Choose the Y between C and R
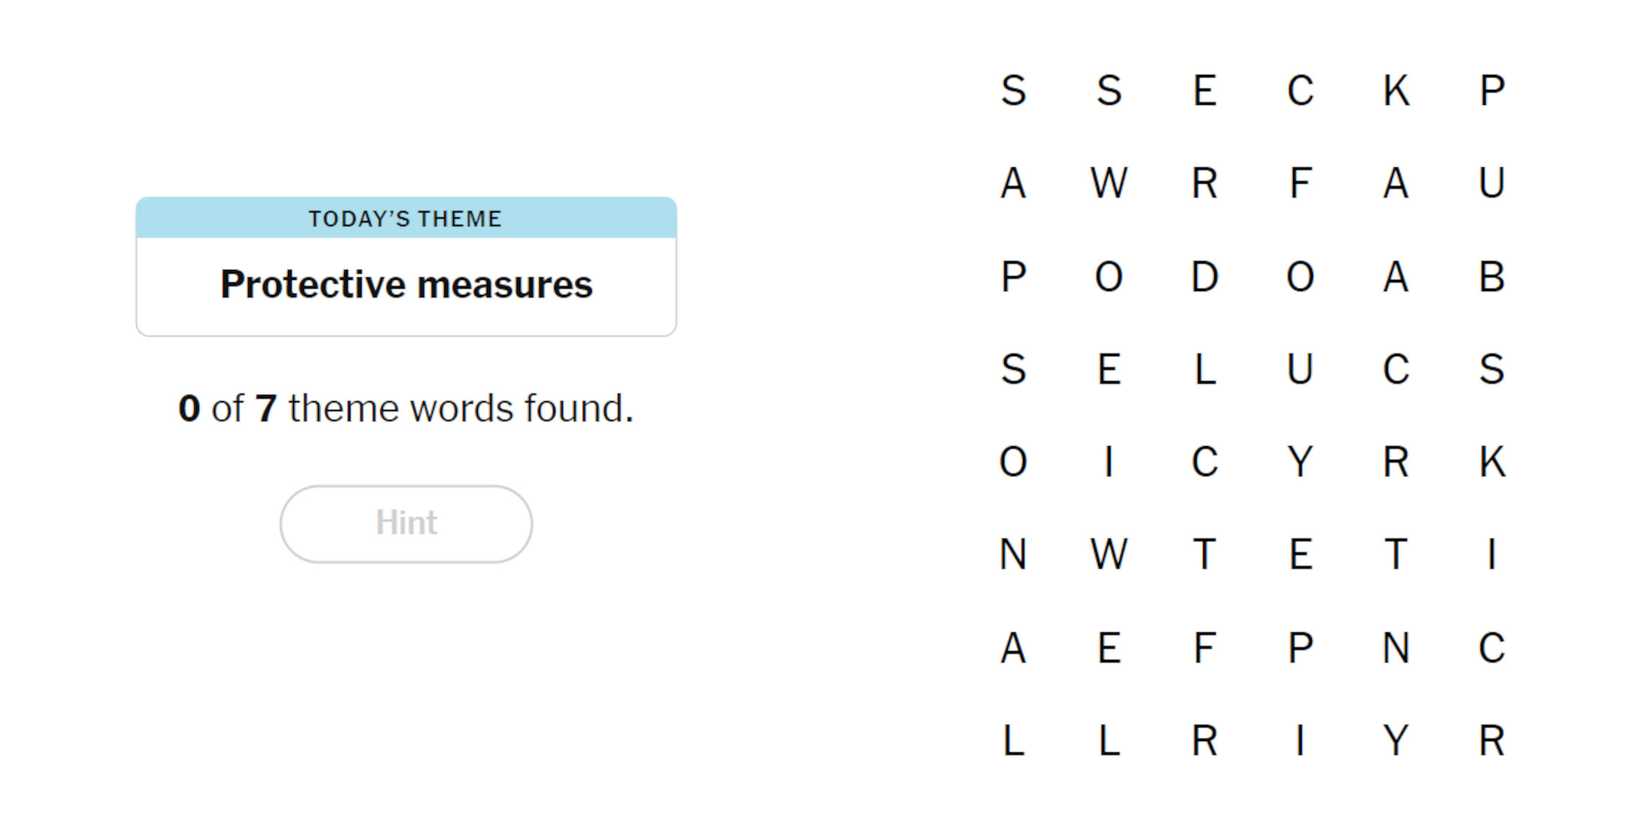The image size is (1650, 825). point(1300,462)
